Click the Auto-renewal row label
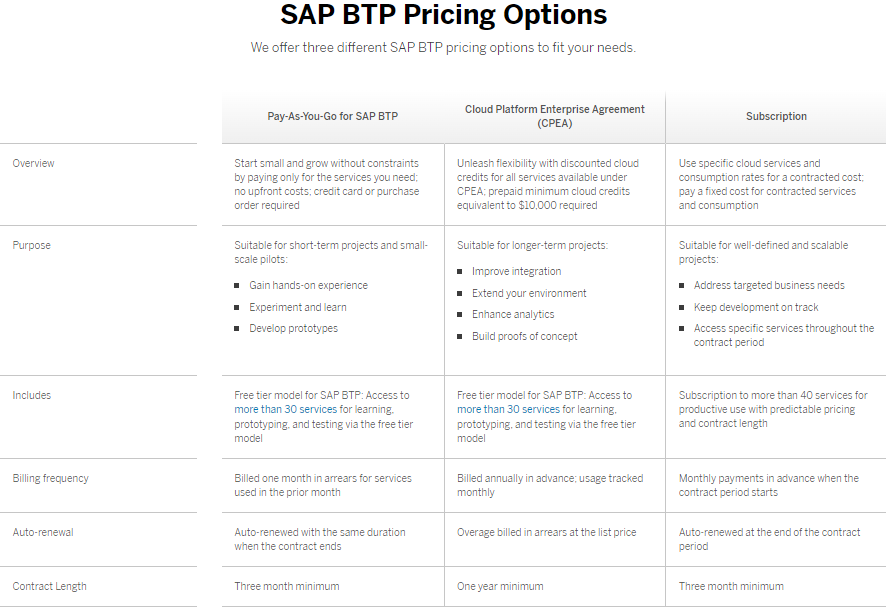The width and height of the screenshot is (887, 613). (43, 532)
